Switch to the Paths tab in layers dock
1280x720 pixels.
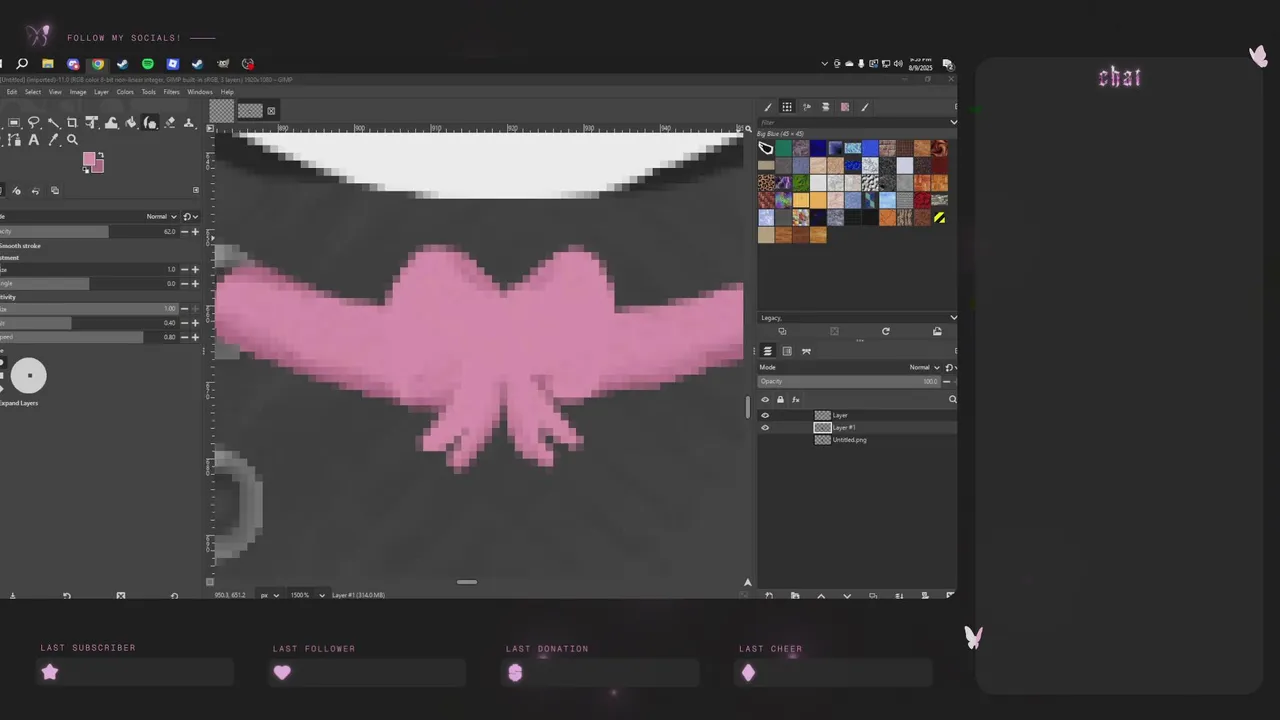[x=806, y=351]
